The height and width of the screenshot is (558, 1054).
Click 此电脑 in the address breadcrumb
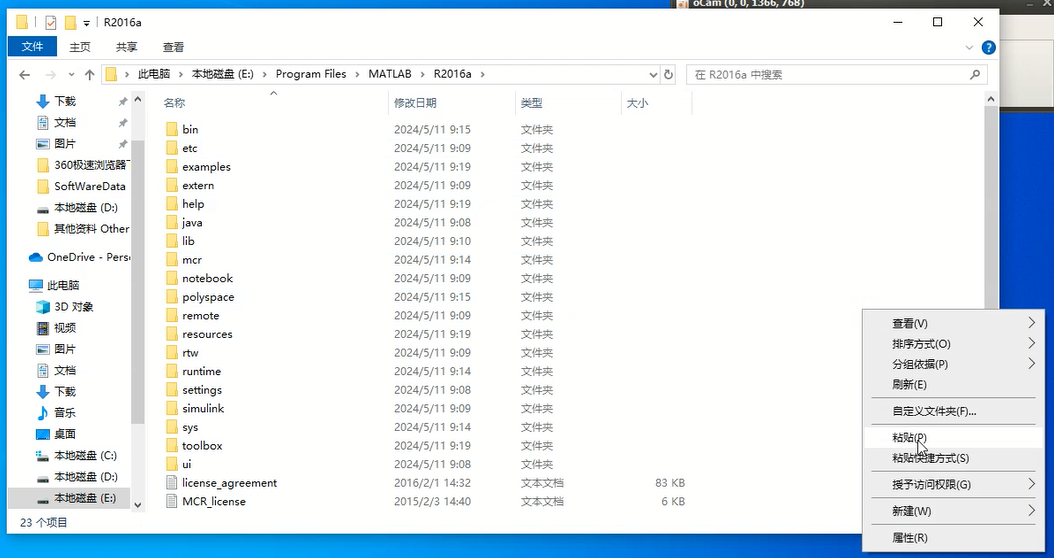coord(154,74)
